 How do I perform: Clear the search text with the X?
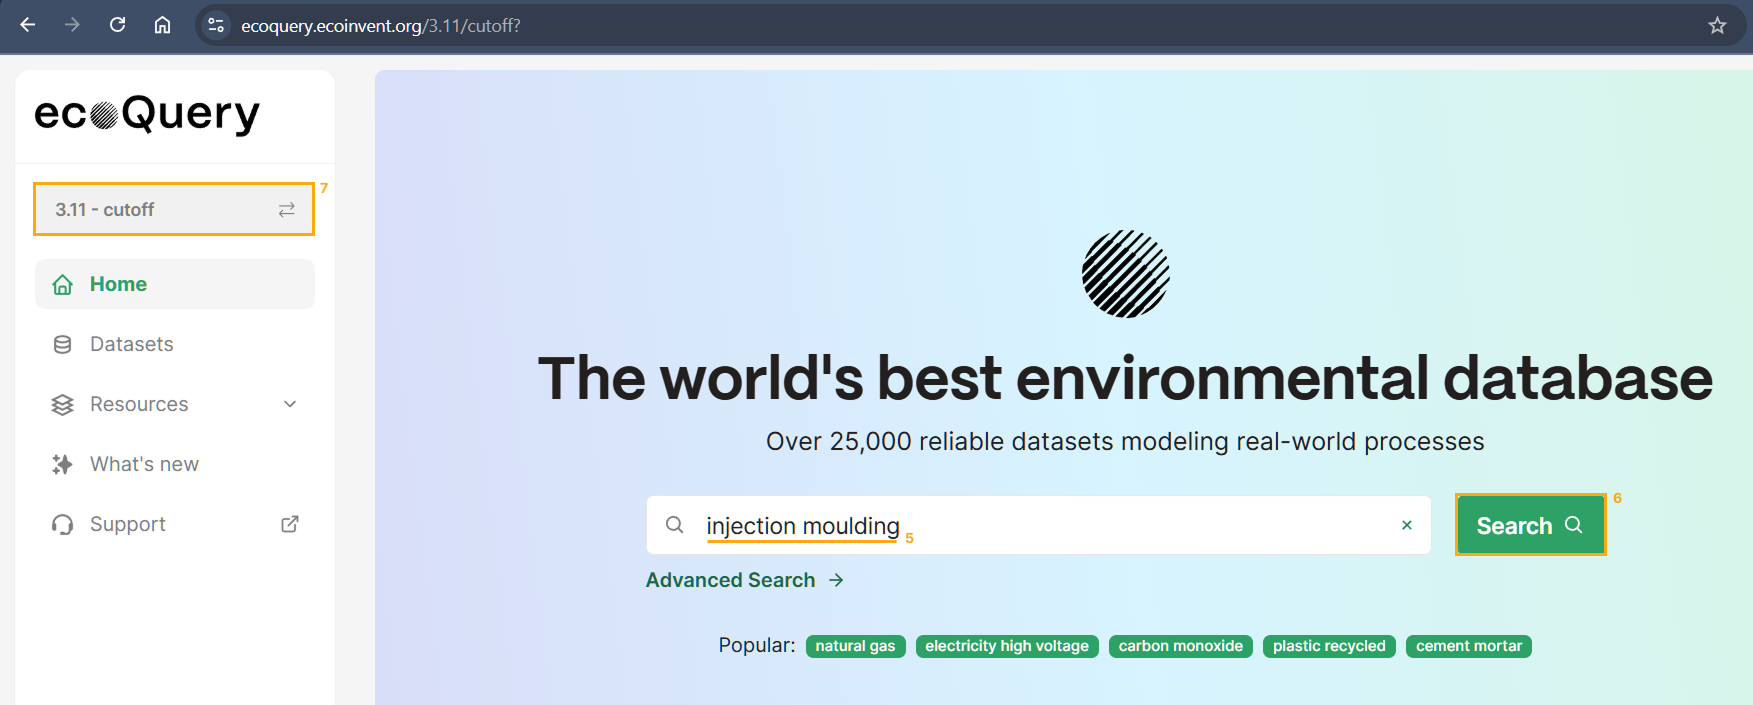coord(1407,525)
